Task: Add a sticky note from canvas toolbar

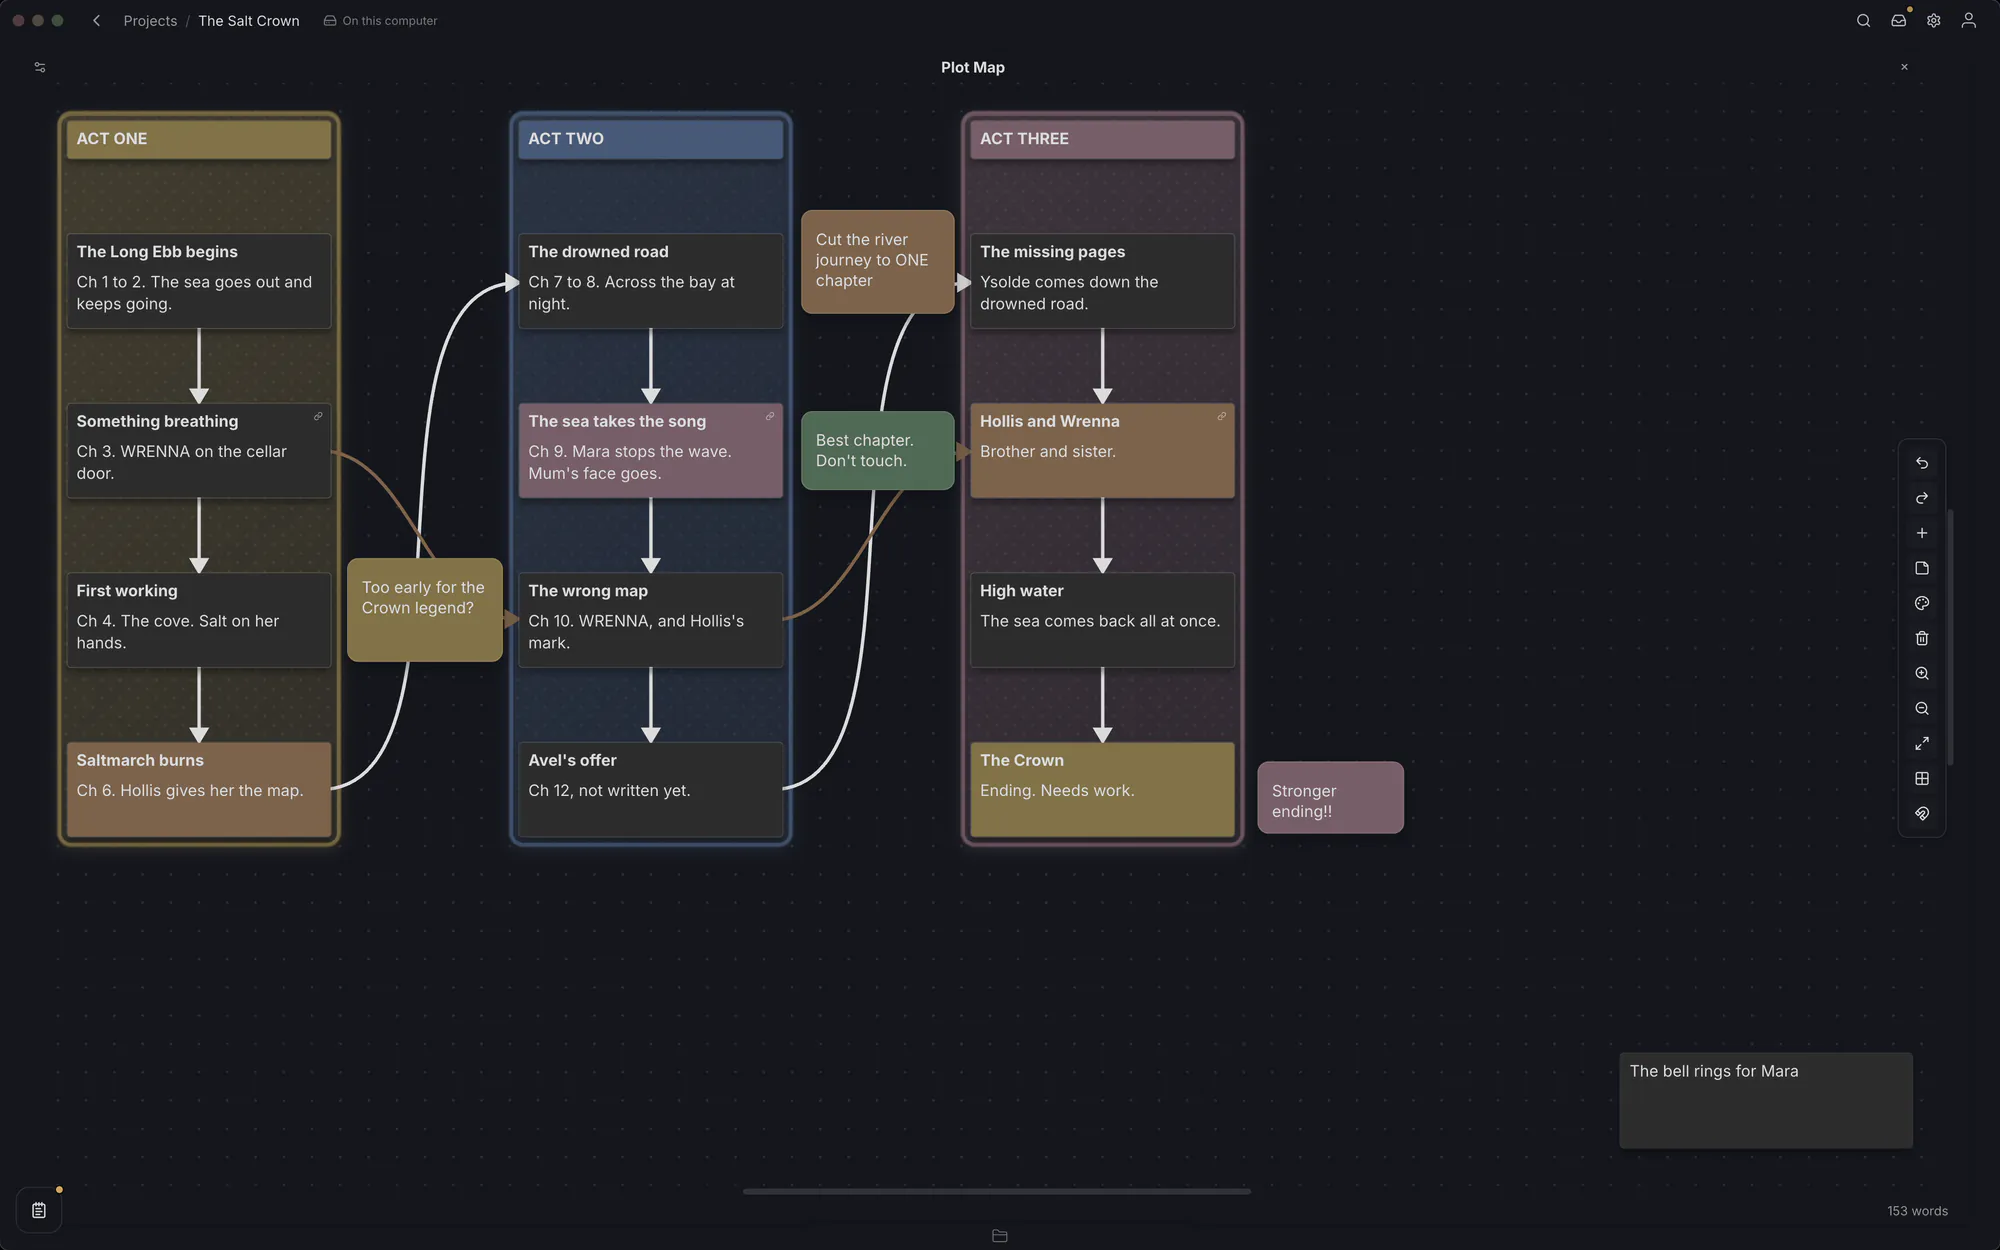Action: [1921, 568]
